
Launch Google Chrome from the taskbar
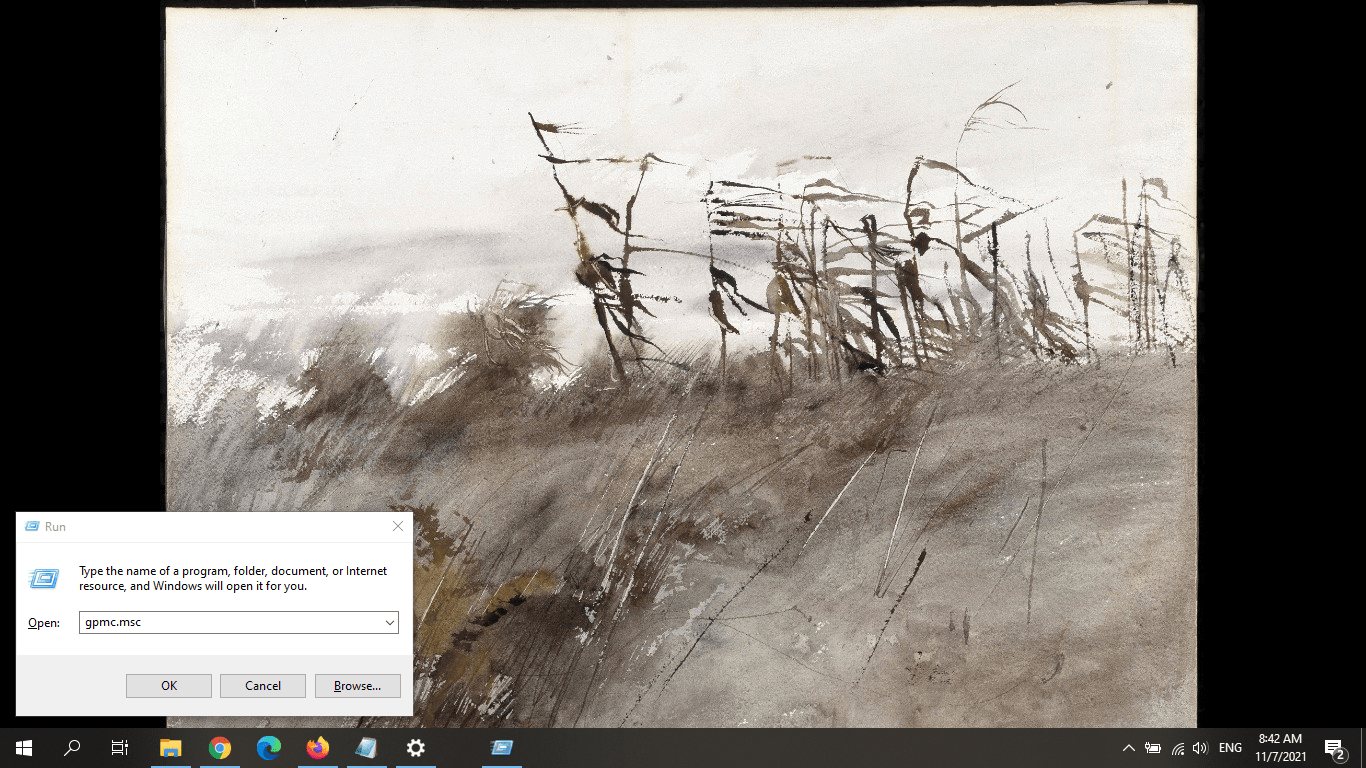pos(220,748)
